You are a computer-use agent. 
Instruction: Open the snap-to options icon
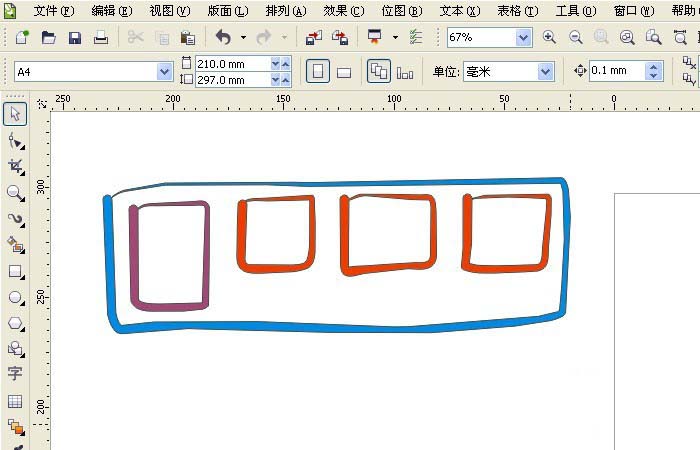(x=416, y=38)
